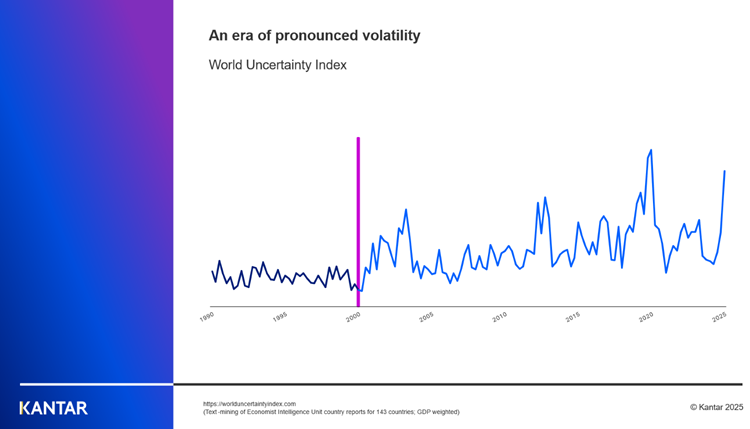Screen dimensions: 750x429
Task: Click the purple vertical marker line
Action: [358, 200]
